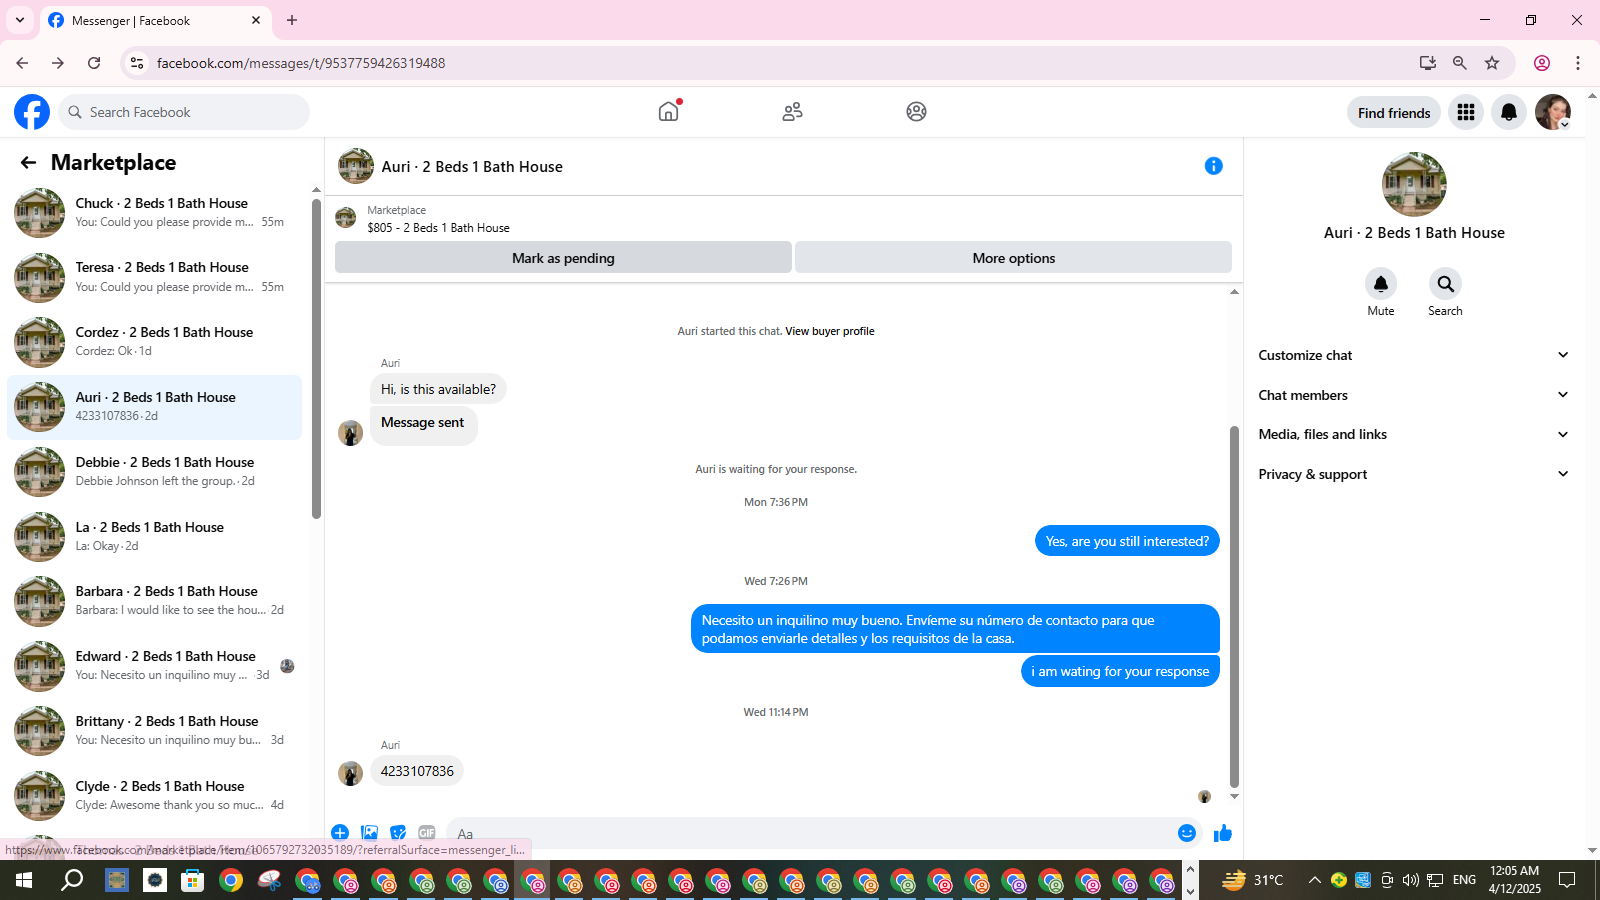This screenshot has height=900, width=1600.
Task: Open more actions plus icon in composer
Action: pyautogui.click(x=340, y=833)
